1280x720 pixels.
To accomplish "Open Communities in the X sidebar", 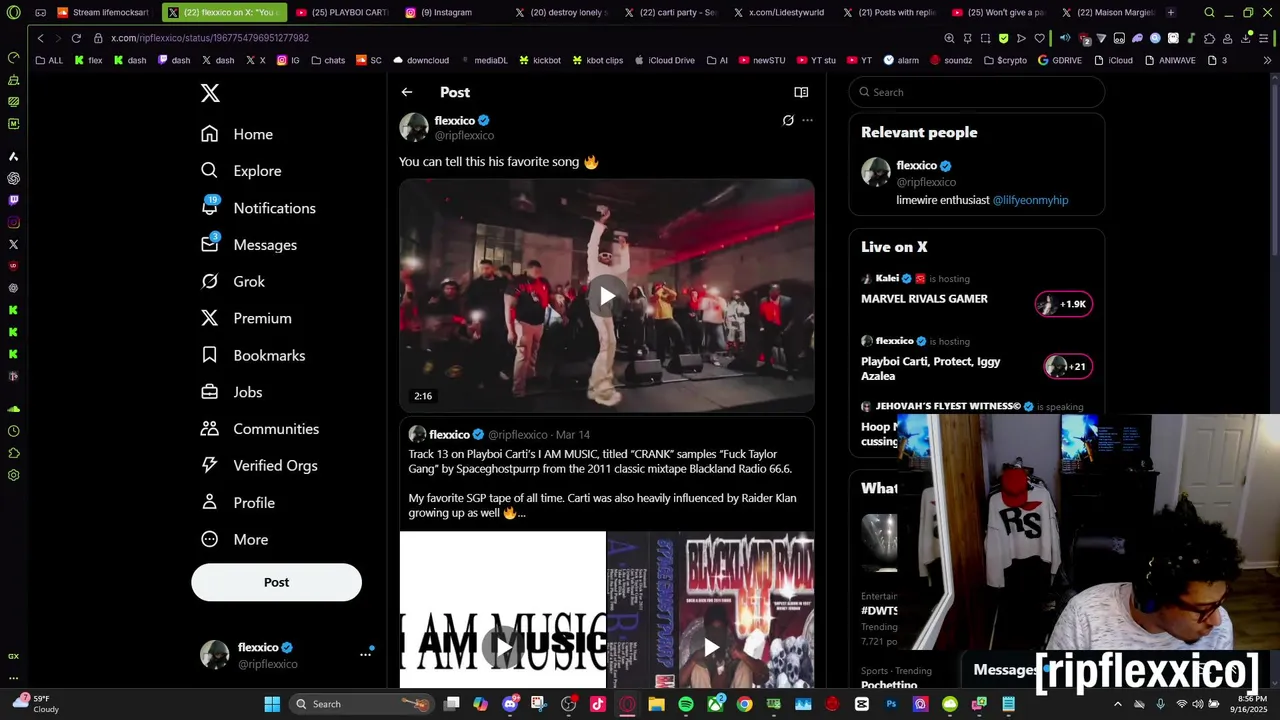I will (x=260, y=429).
